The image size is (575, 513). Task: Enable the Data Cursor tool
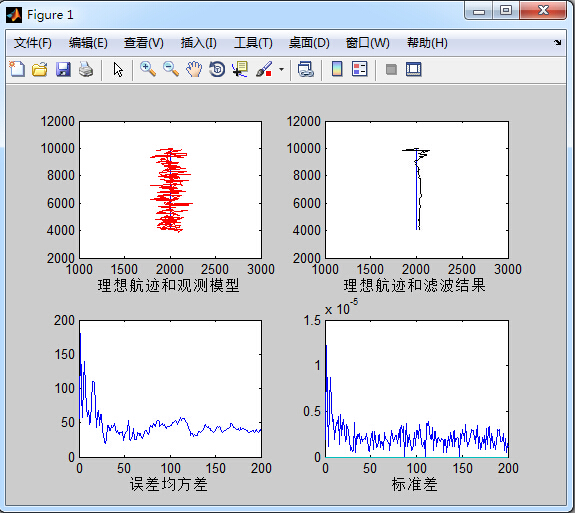240,69
